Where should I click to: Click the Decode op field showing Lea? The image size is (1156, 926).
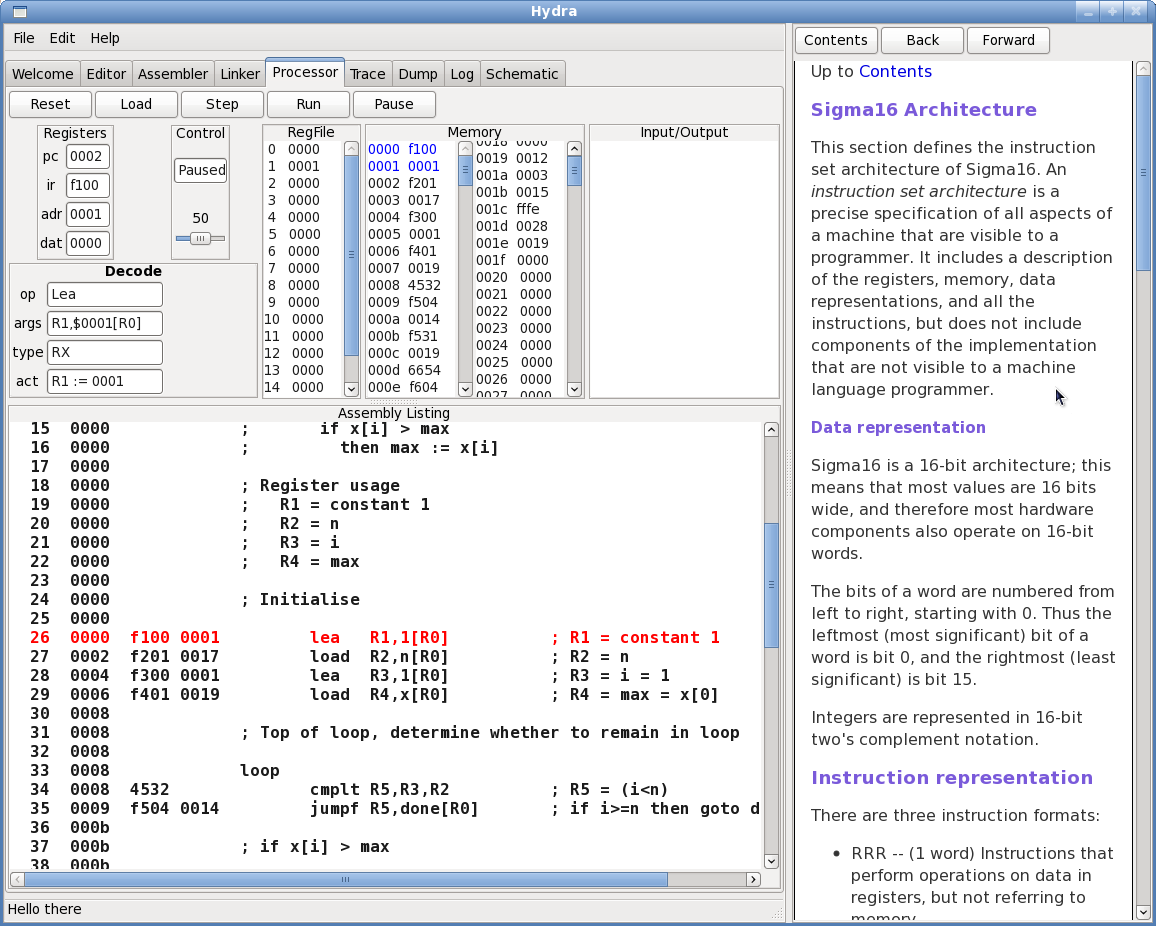click(x=105, y=294)
